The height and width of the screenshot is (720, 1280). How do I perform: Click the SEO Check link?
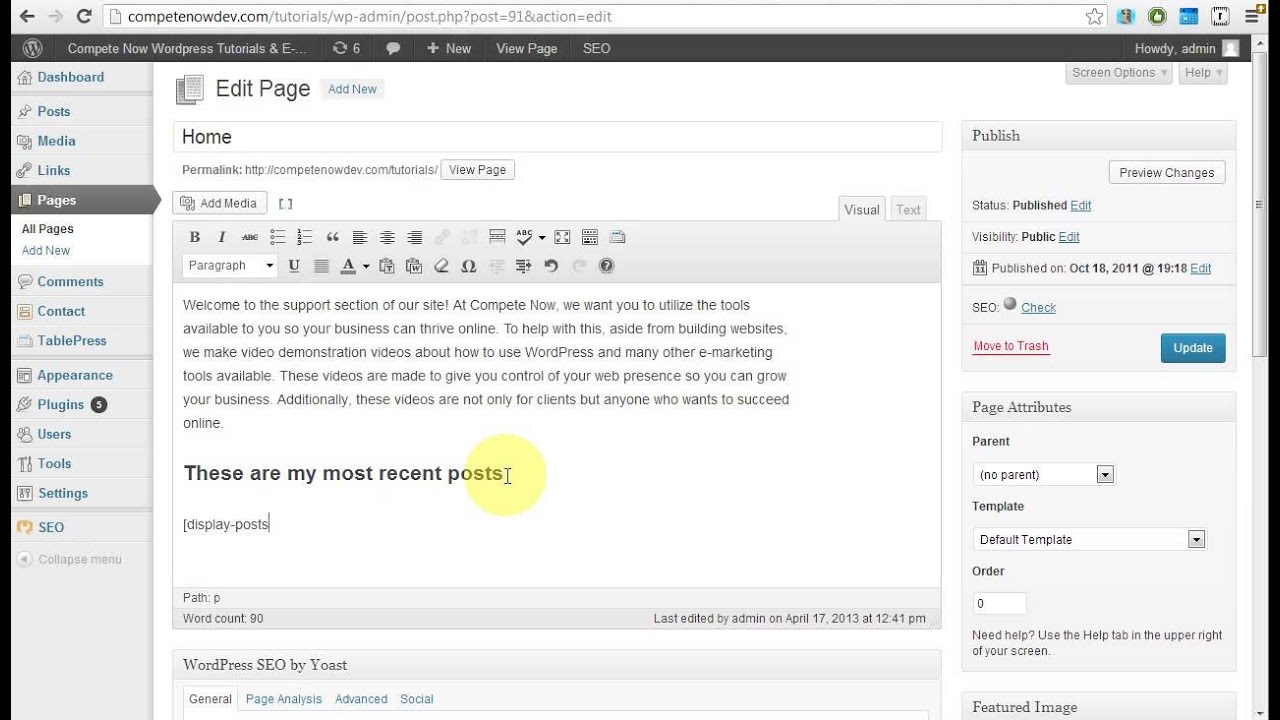point(1038,308)
